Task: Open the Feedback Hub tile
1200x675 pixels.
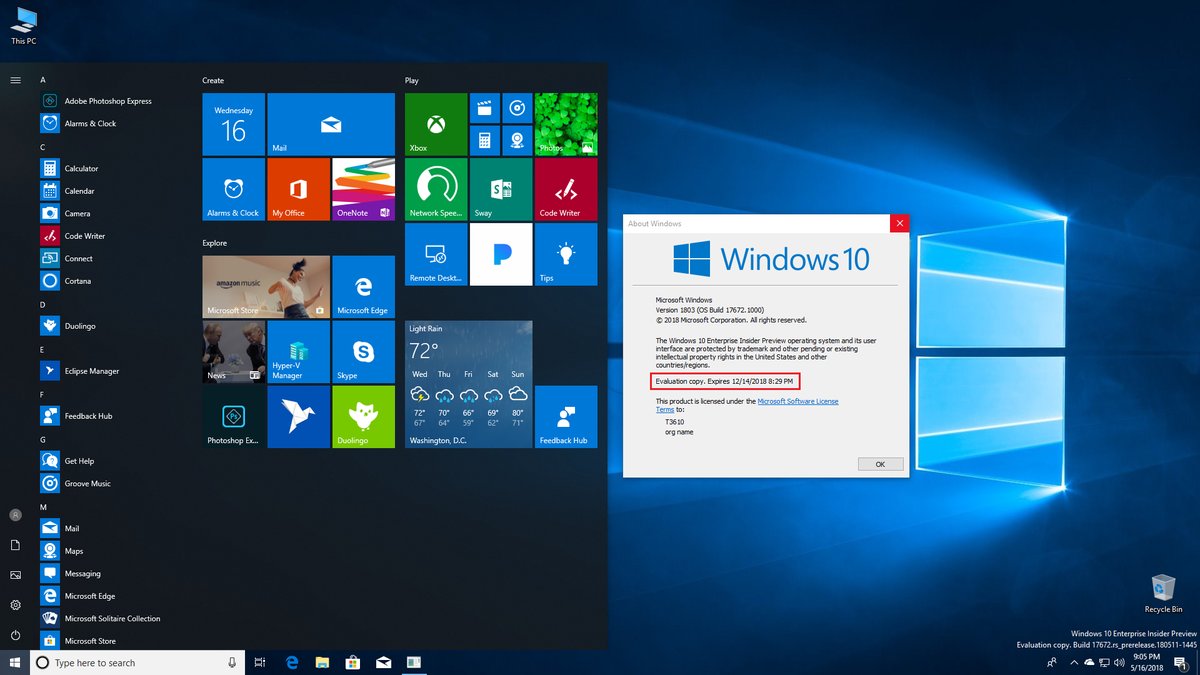Action: click(x=566, y=417)
